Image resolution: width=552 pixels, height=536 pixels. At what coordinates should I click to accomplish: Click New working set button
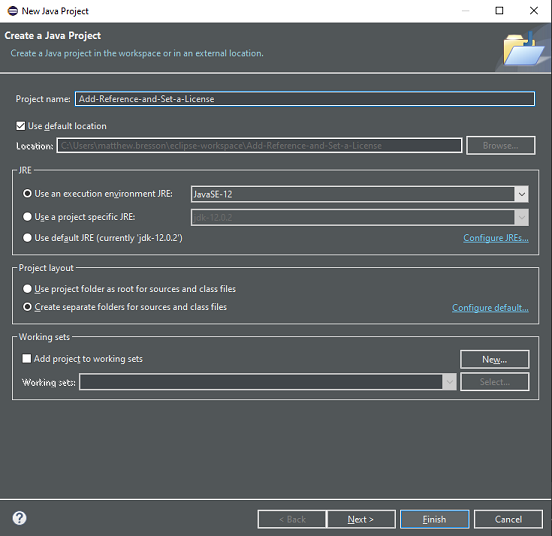click(495, 359)
